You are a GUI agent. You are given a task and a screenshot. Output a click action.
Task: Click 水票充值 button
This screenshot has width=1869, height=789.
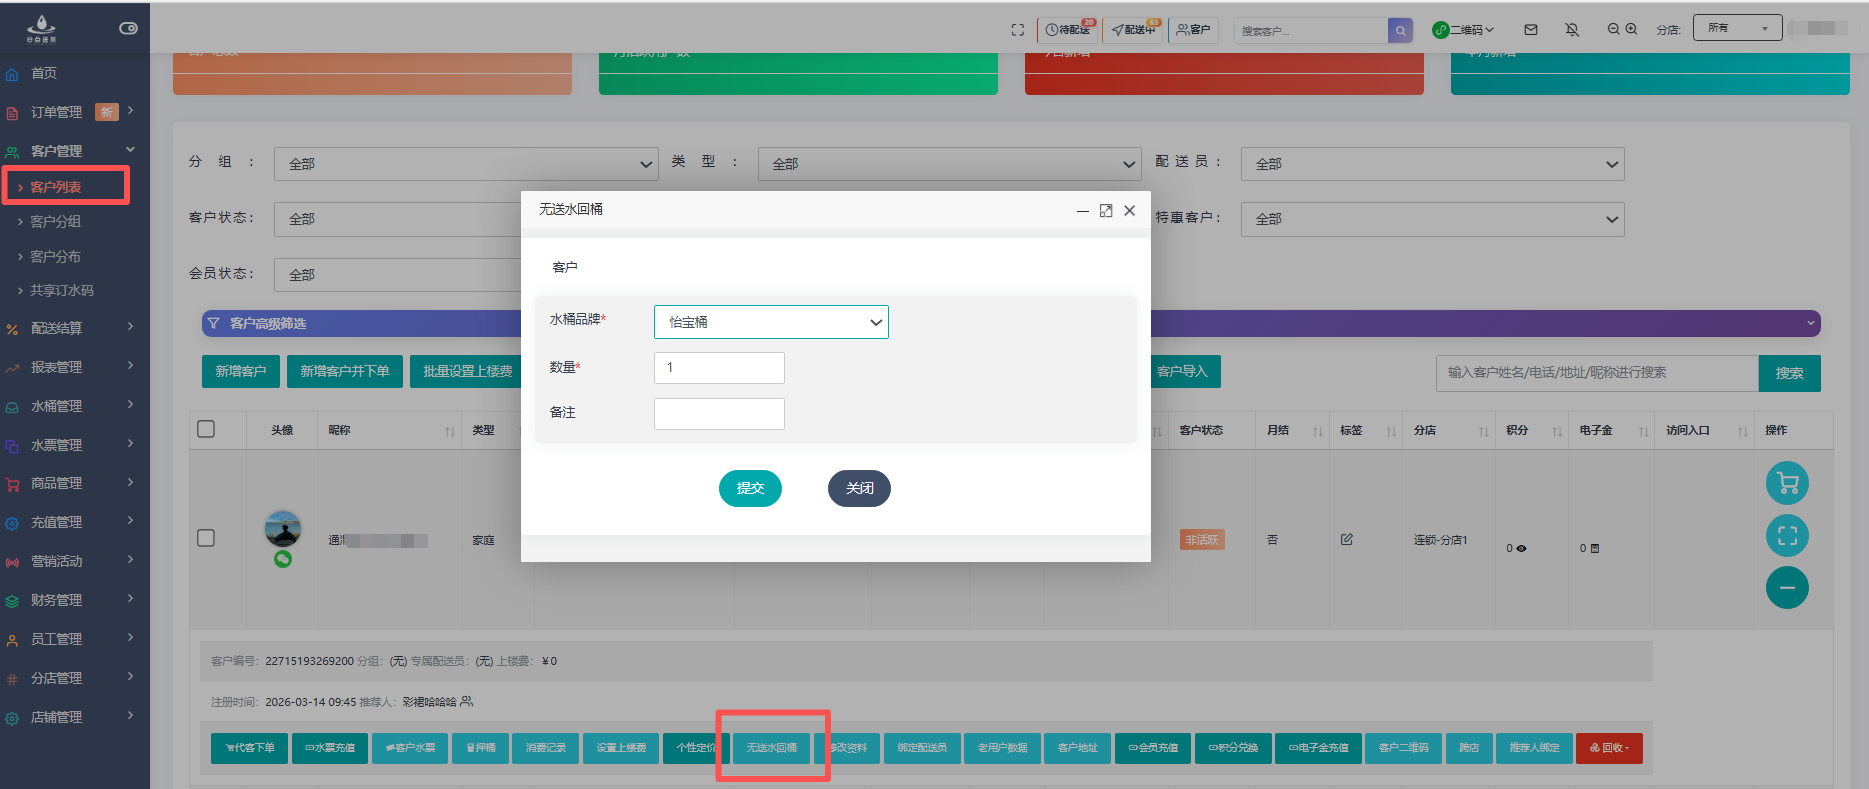click(330, 748)
